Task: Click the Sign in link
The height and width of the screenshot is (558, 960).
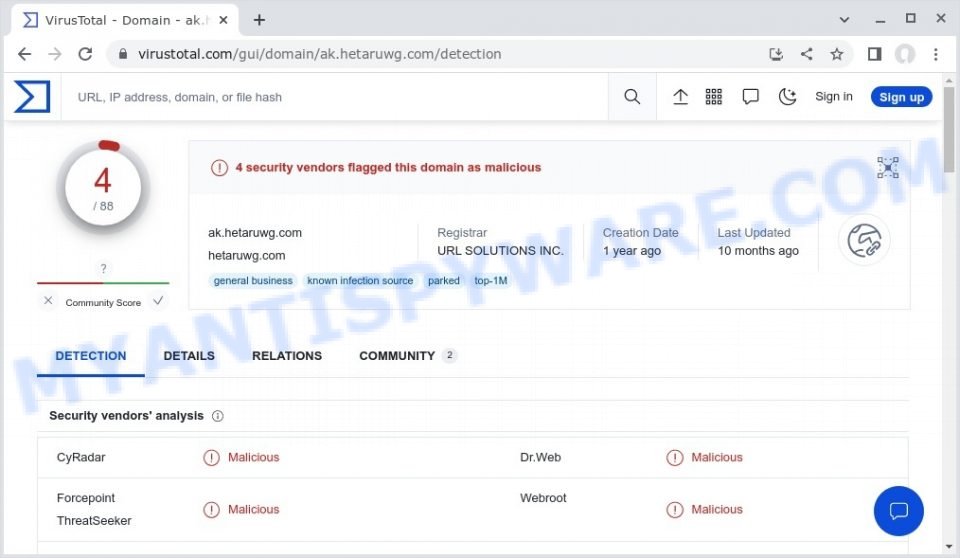Action: (x=833, y=97)
